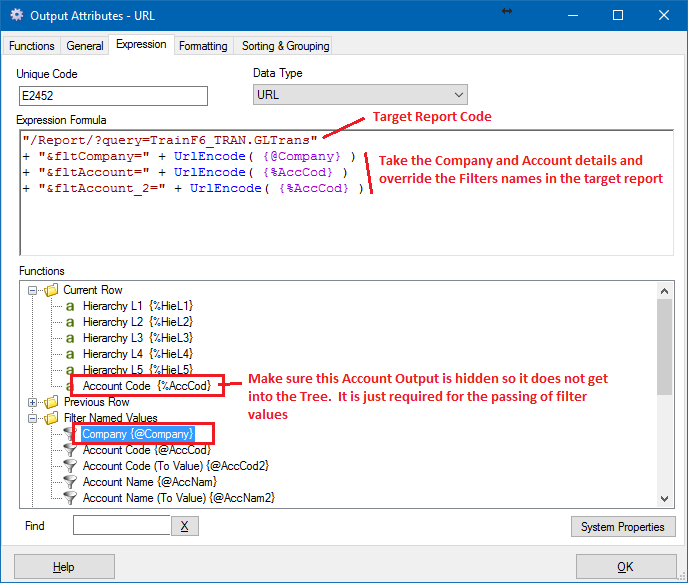Clear the Find box with X button
The width and height of the screenshot is (688, 583).
tap(185, 526)
